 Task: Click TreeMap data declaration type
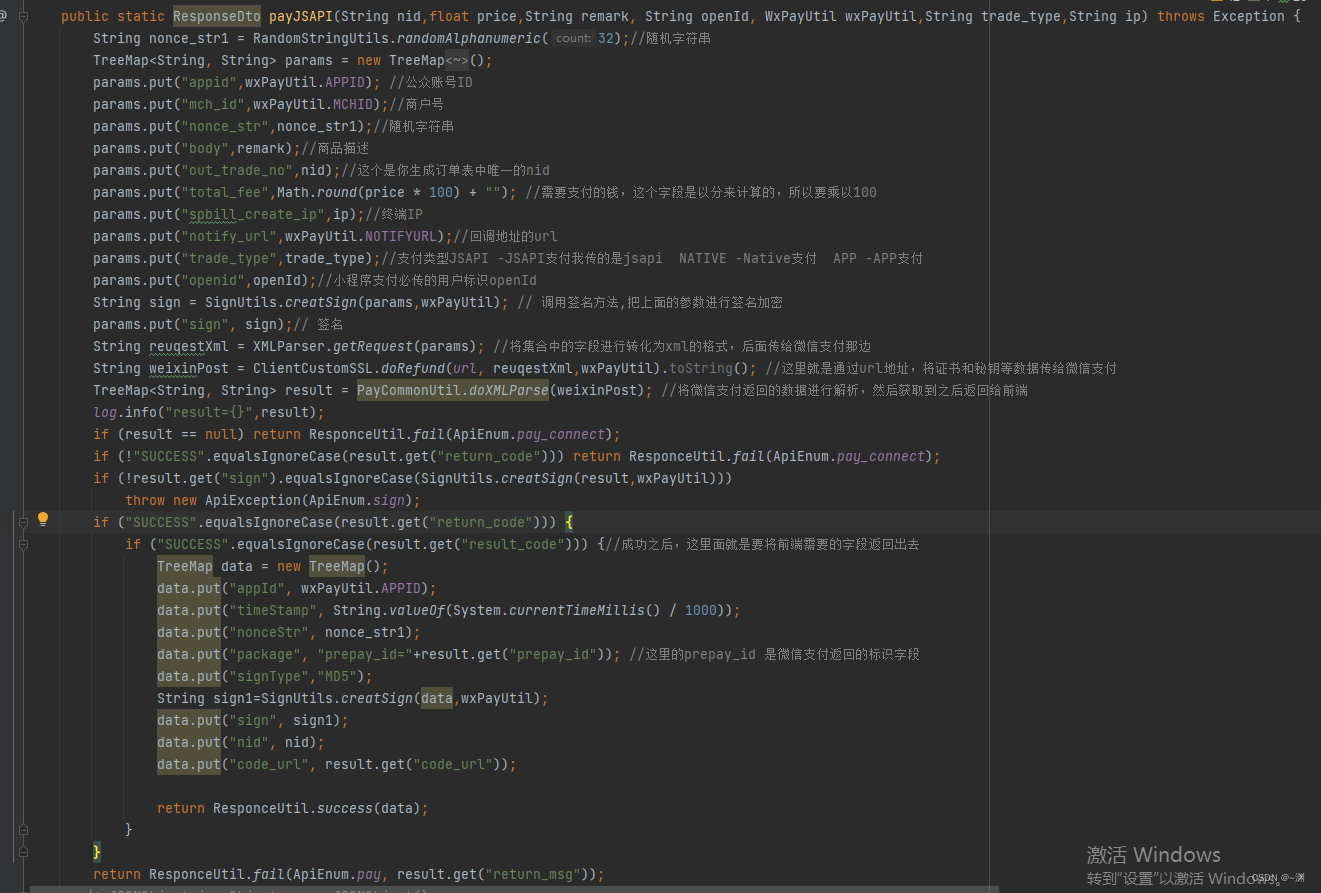click(185, 567)
